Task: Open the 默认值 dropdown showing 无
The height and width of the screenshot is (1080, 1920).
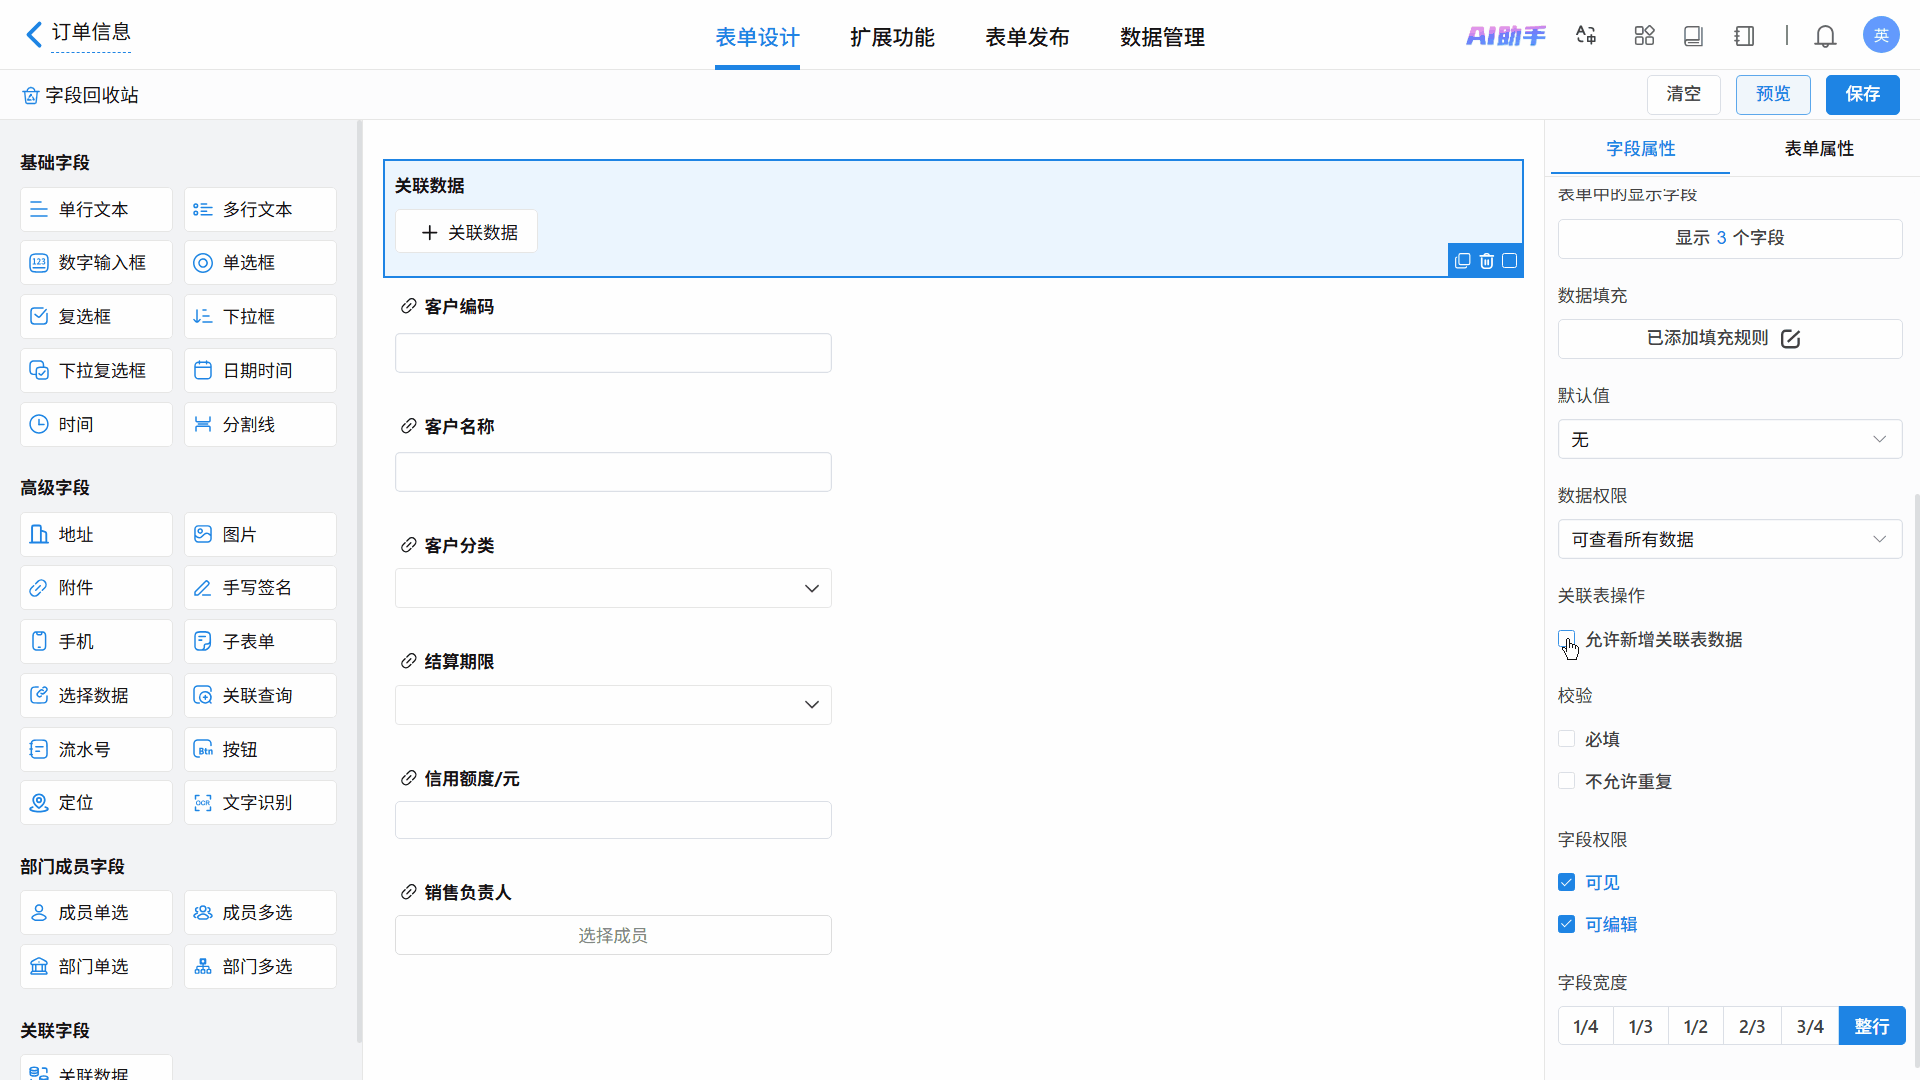Action: pos(1729,439)
